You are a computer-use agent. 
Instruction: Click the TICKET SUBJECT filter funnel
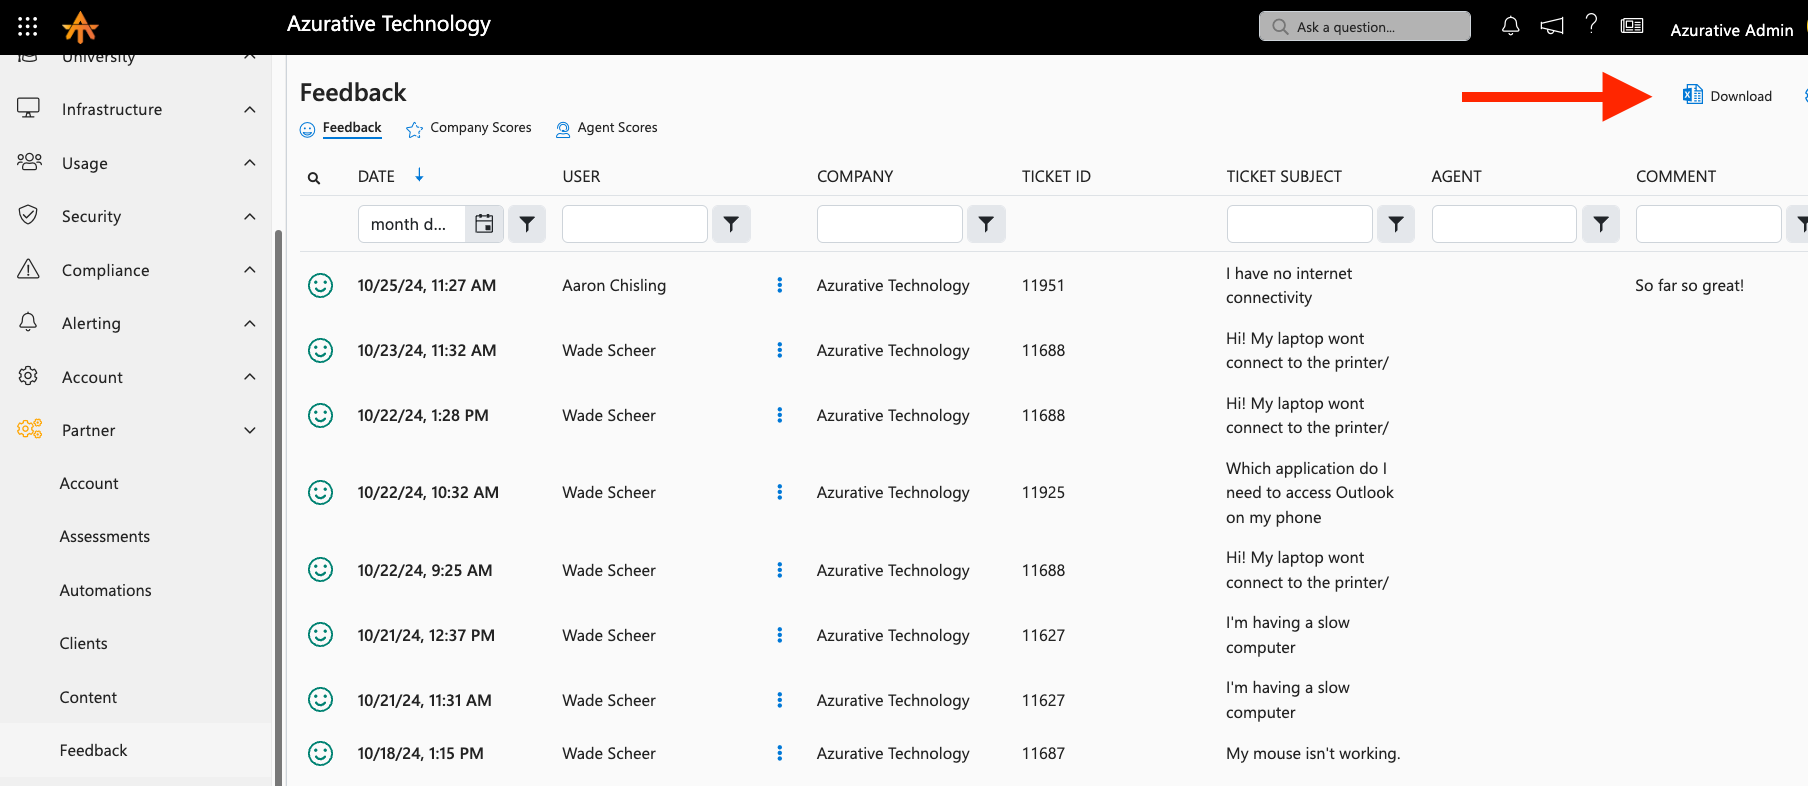1396,224
